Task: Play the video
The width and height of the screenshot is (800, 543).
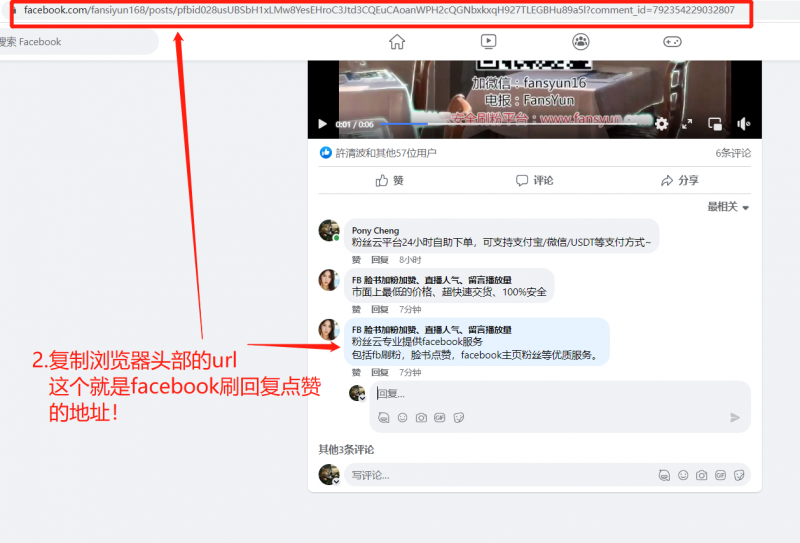Action: (x=322, y=124)
